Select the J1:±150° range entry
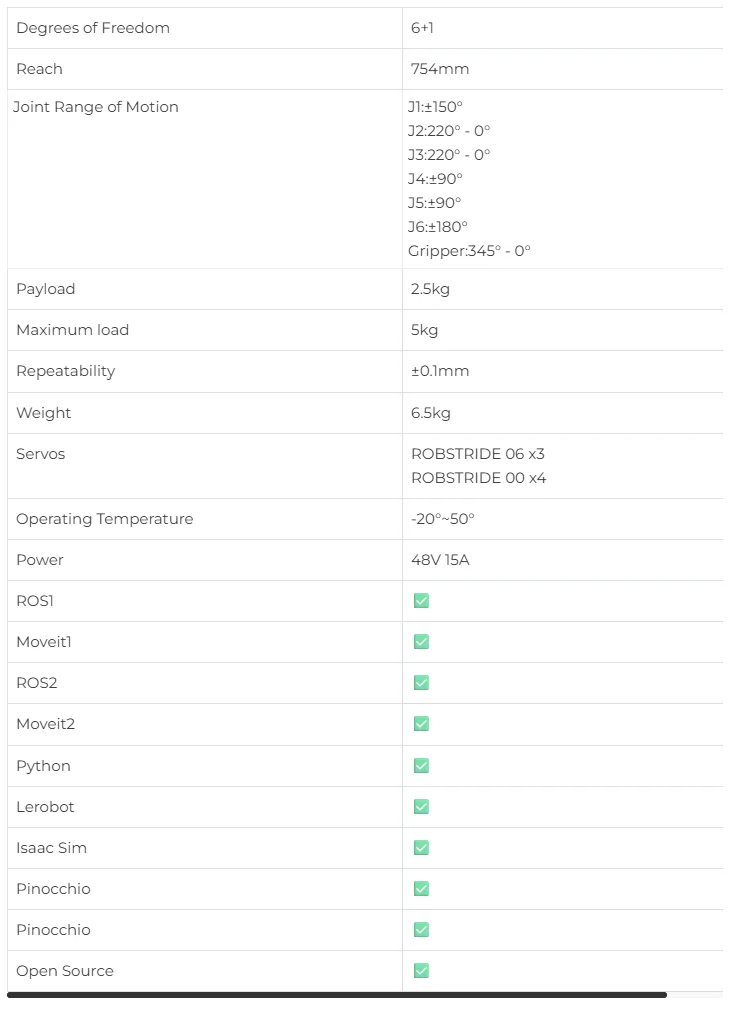The image size is (731, 1013). click(x=436, y=106)
